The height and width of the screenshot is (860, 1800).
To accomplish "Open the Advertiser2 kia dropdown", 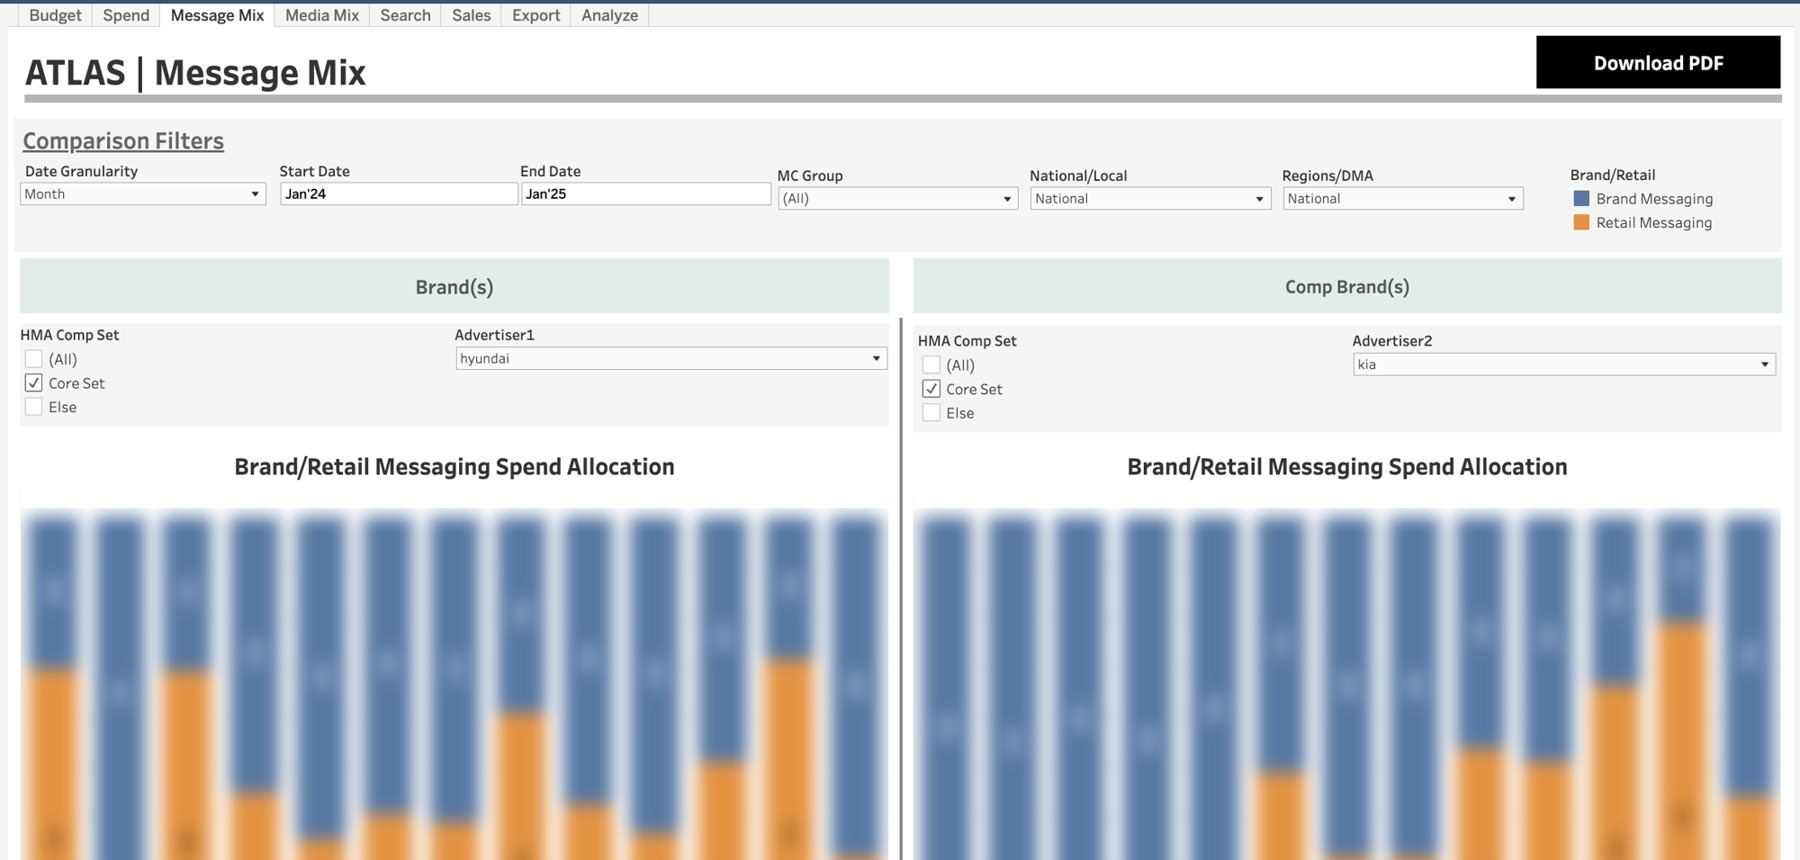I will [x=1564, y=364].
